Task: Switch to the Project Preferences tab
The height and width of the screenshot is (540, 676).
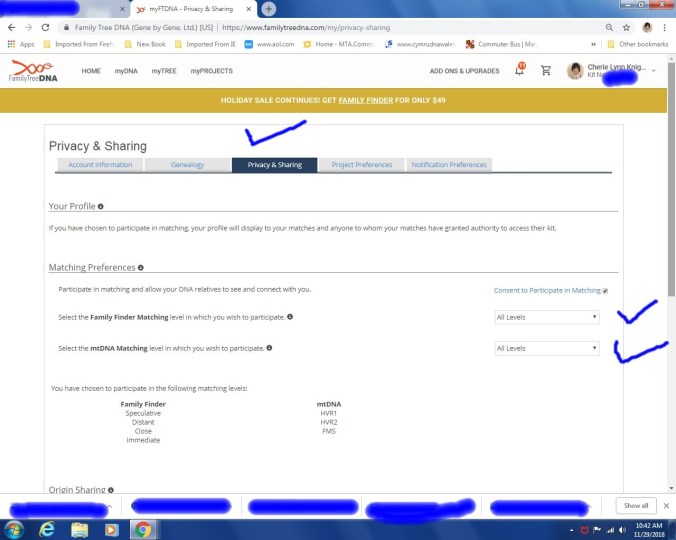Action: 360,165
